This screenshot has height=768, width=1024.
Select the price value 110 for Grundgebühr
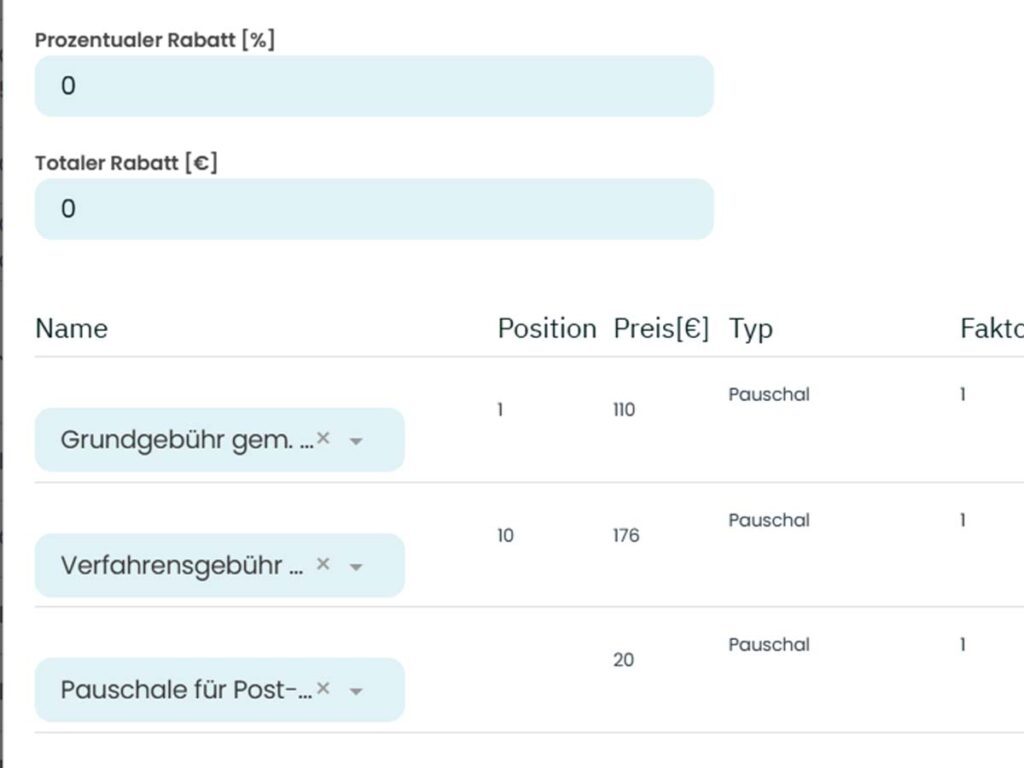[x=624, y=410]
